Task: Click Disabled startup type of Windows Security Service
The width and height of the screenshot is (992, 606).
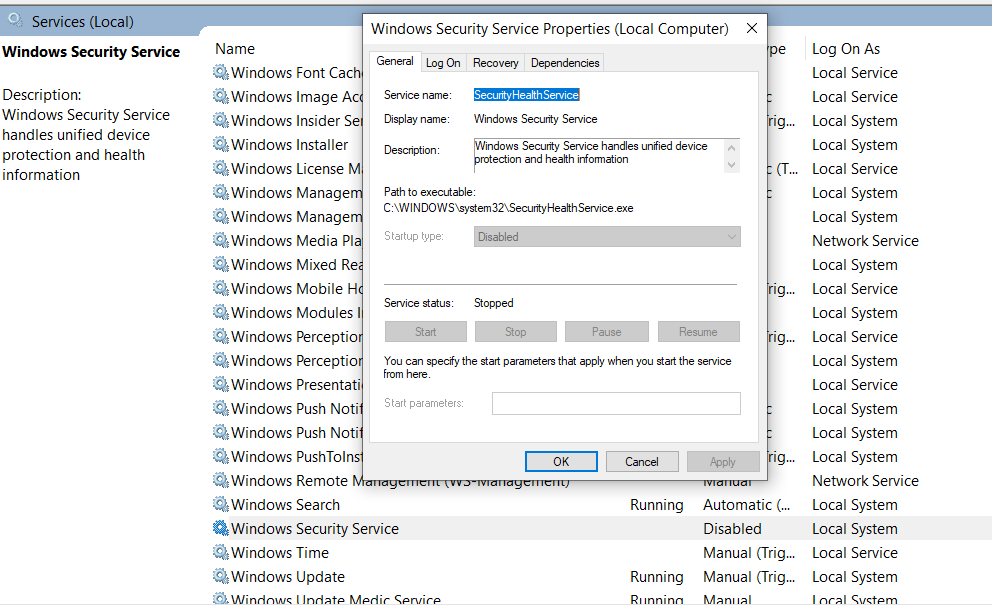Action: 732,529
